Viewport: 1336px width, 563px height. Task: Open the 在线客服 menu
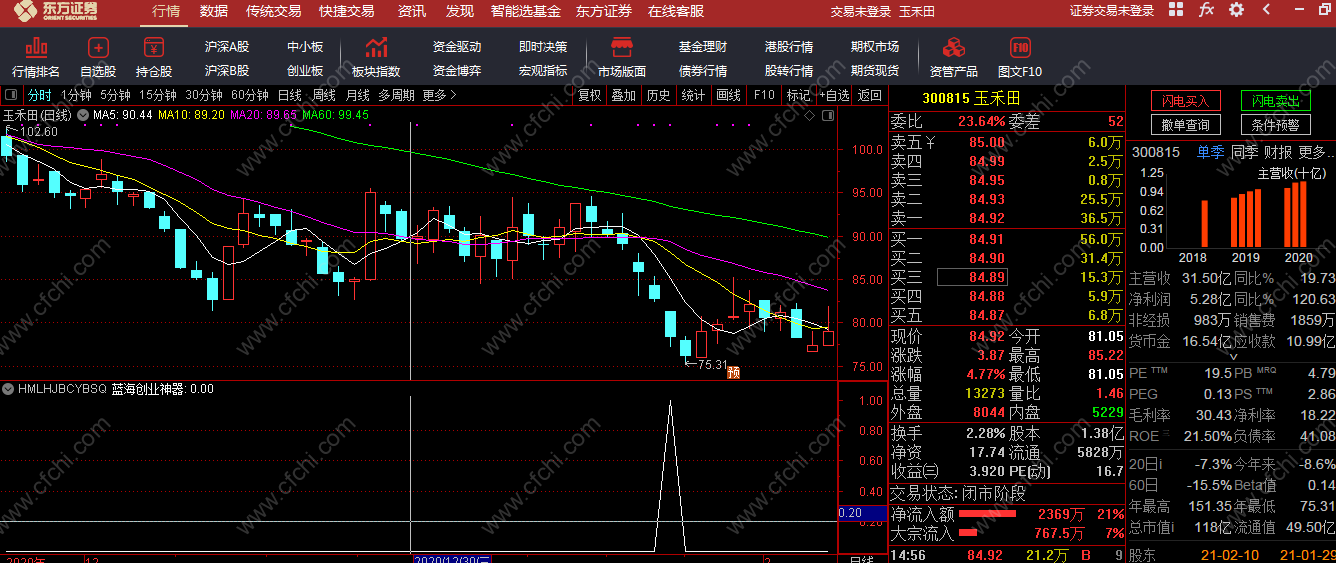(x=676, y=11)
